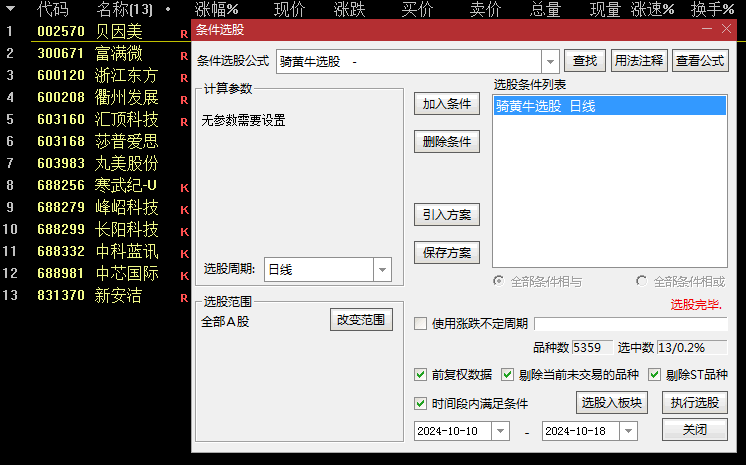
Task: Click 改变范围 button
Action: pos(361,320)
